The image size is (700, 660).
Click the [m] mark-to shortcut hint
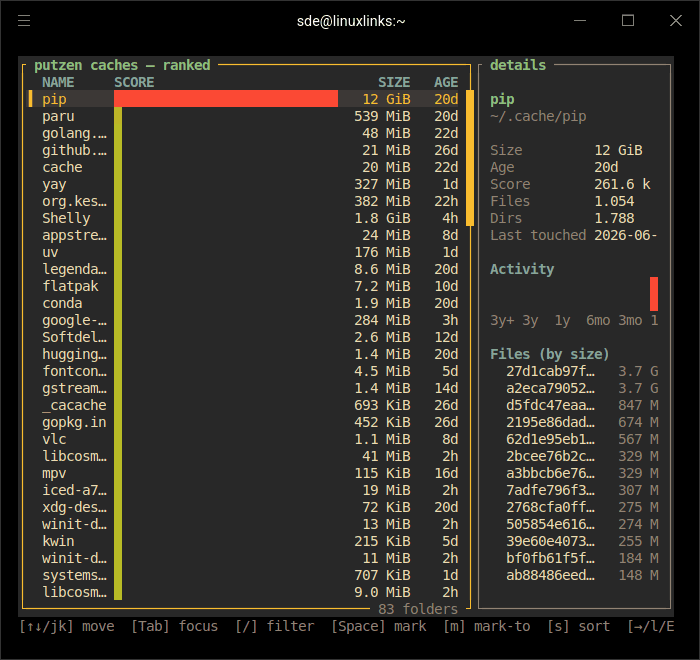(487, 626)
